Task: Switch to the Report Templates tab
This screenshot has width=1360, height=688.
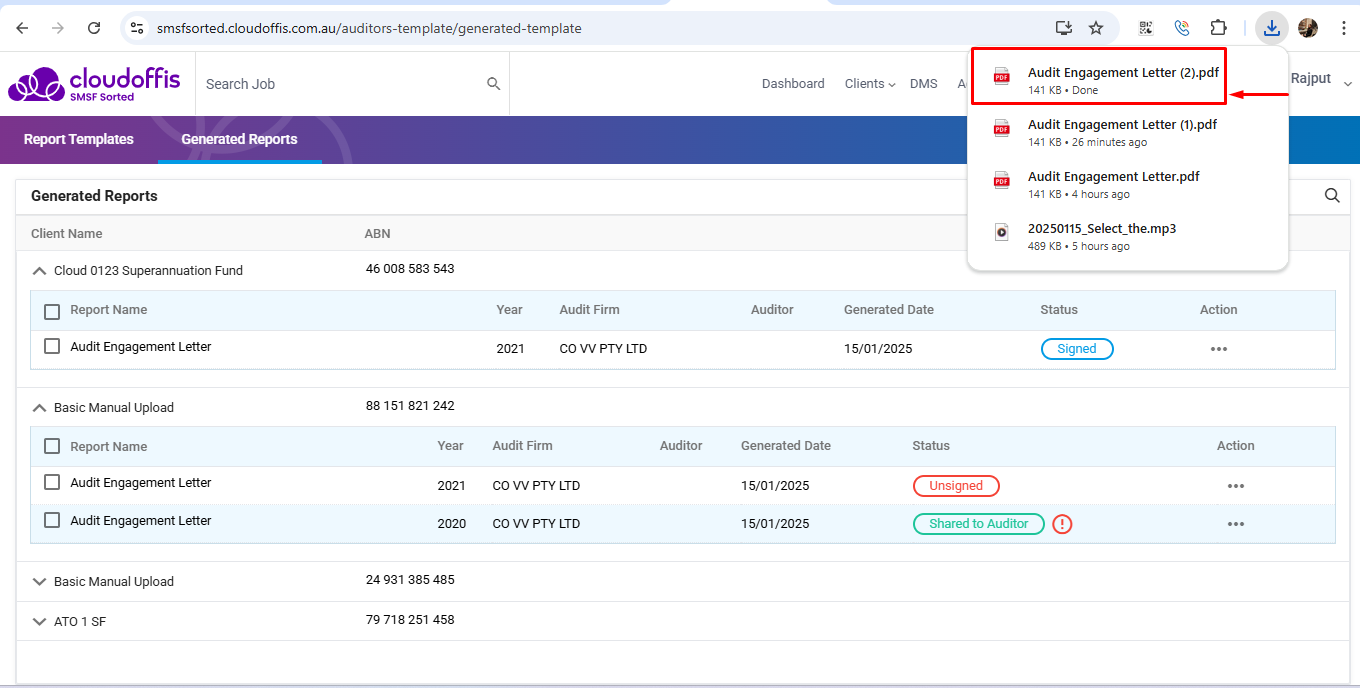Action: (x=79, y=139)
